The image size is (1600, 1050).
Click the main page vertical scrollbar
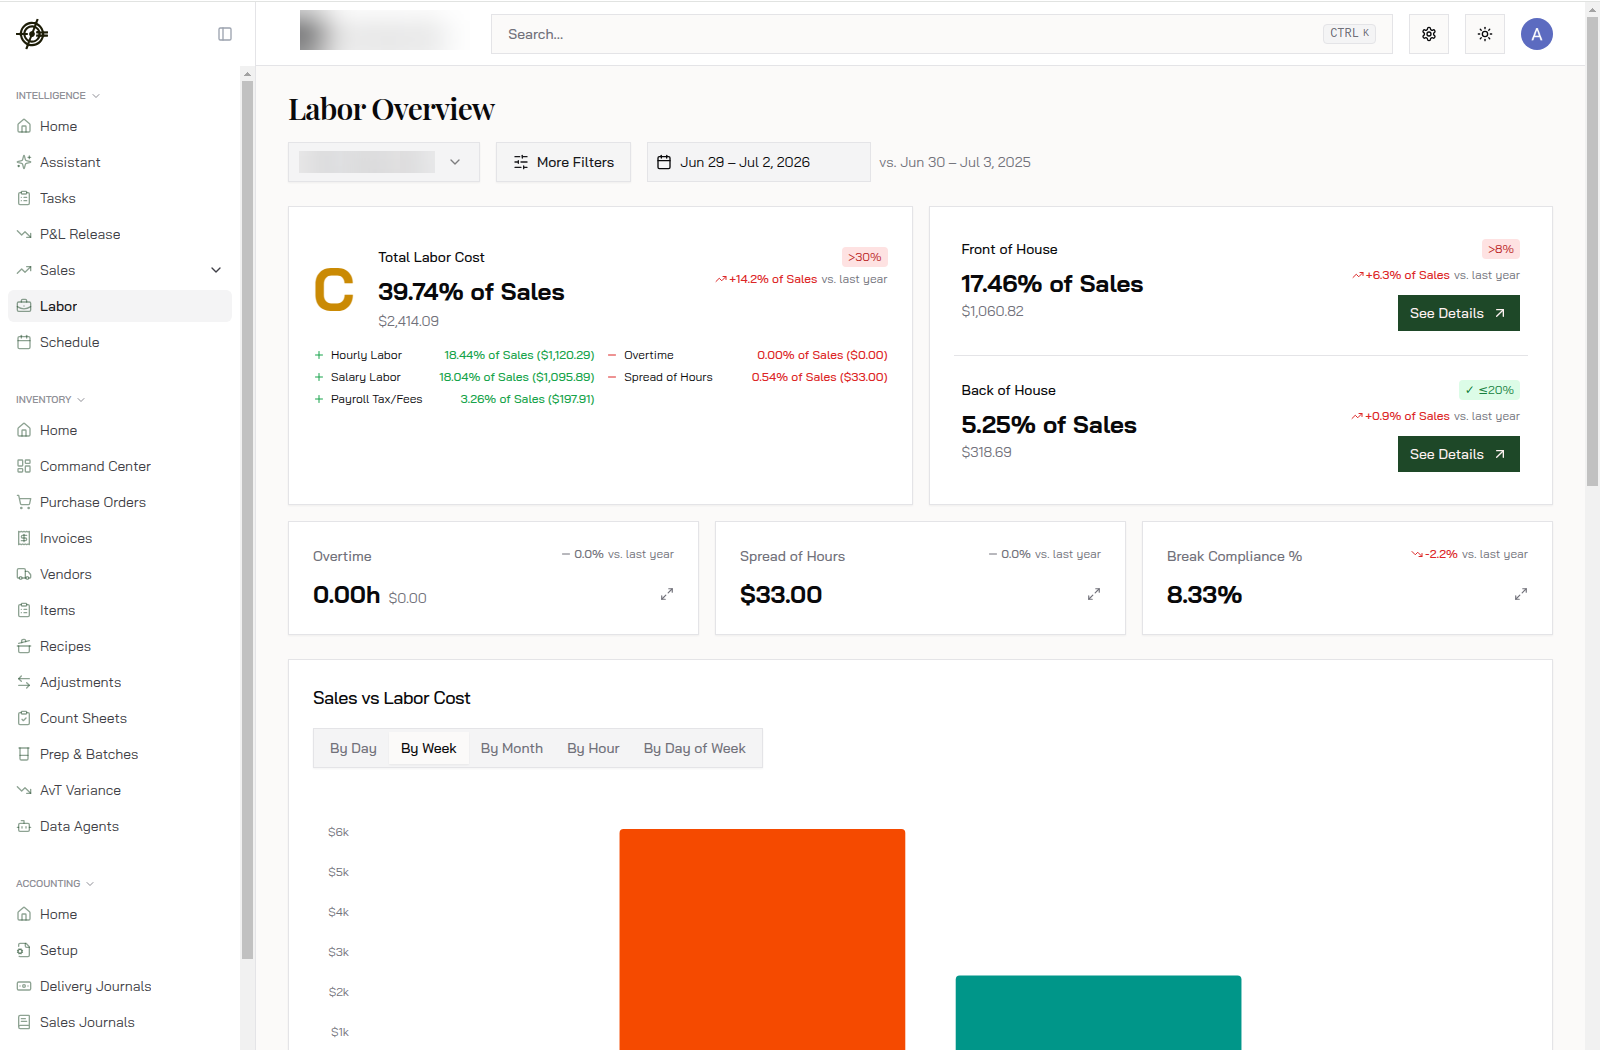pos(1592,250)
